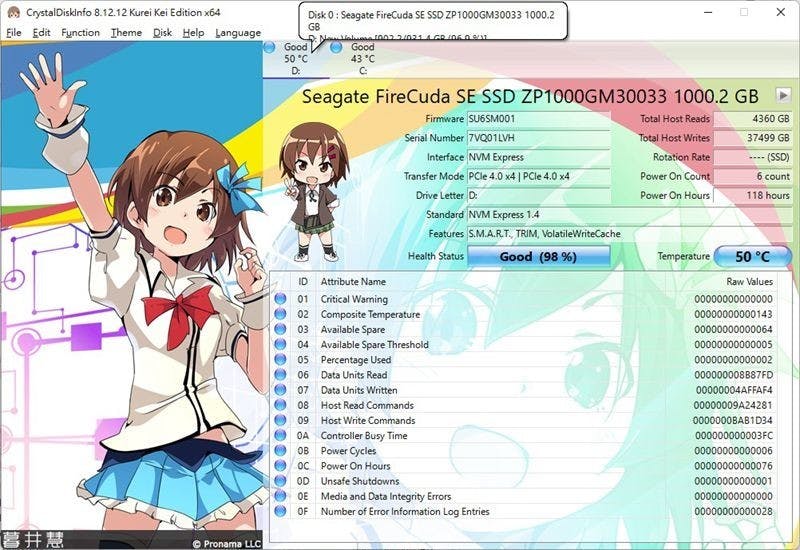Screen dimensions: 800x550
Task: Open the Theme menu
Action: (127, 33)
